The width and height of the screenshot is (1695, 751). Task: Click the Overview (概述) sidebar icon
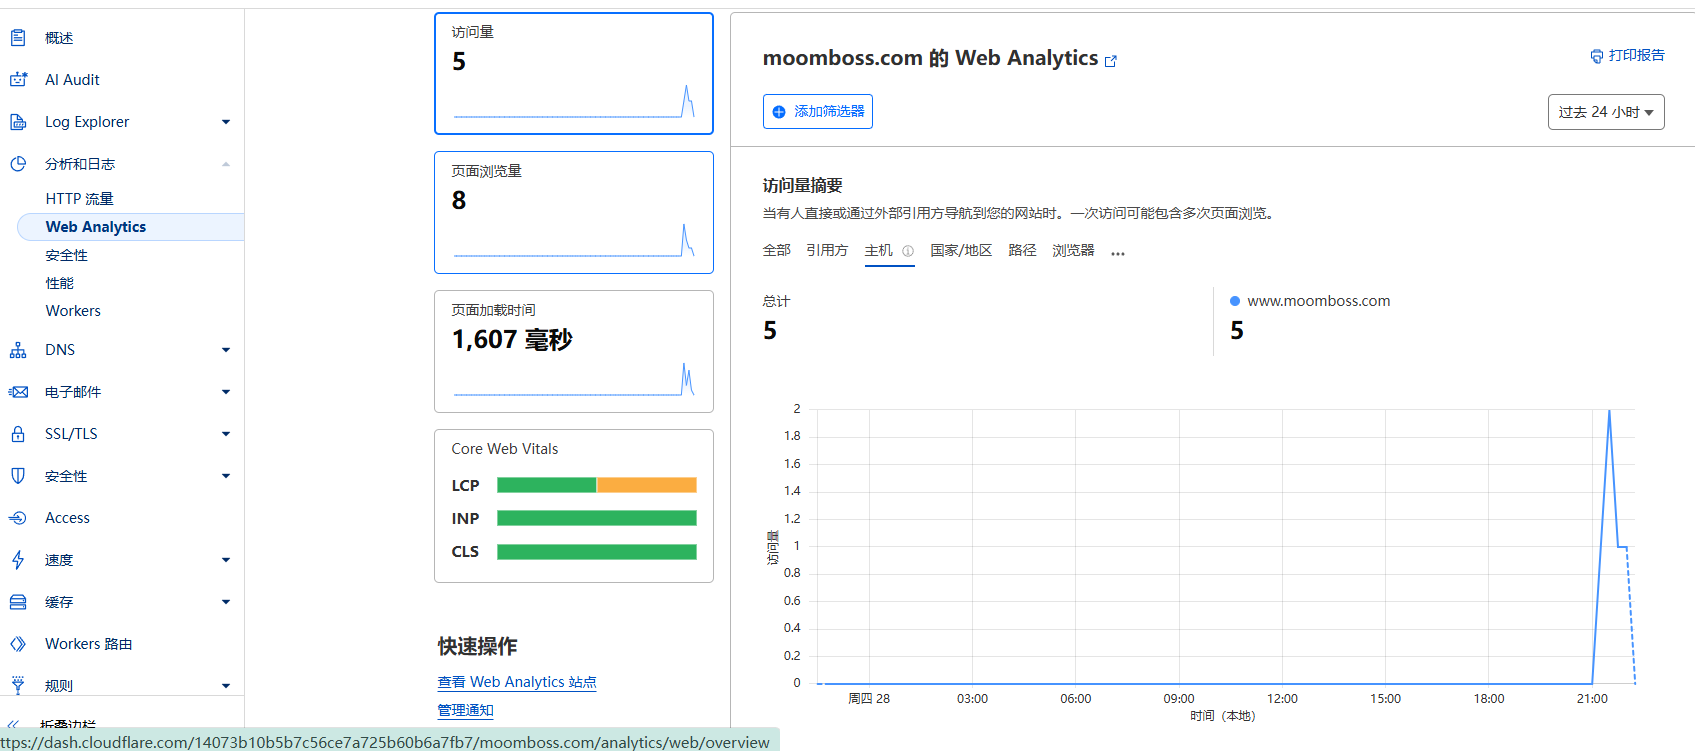coord(18,38)
